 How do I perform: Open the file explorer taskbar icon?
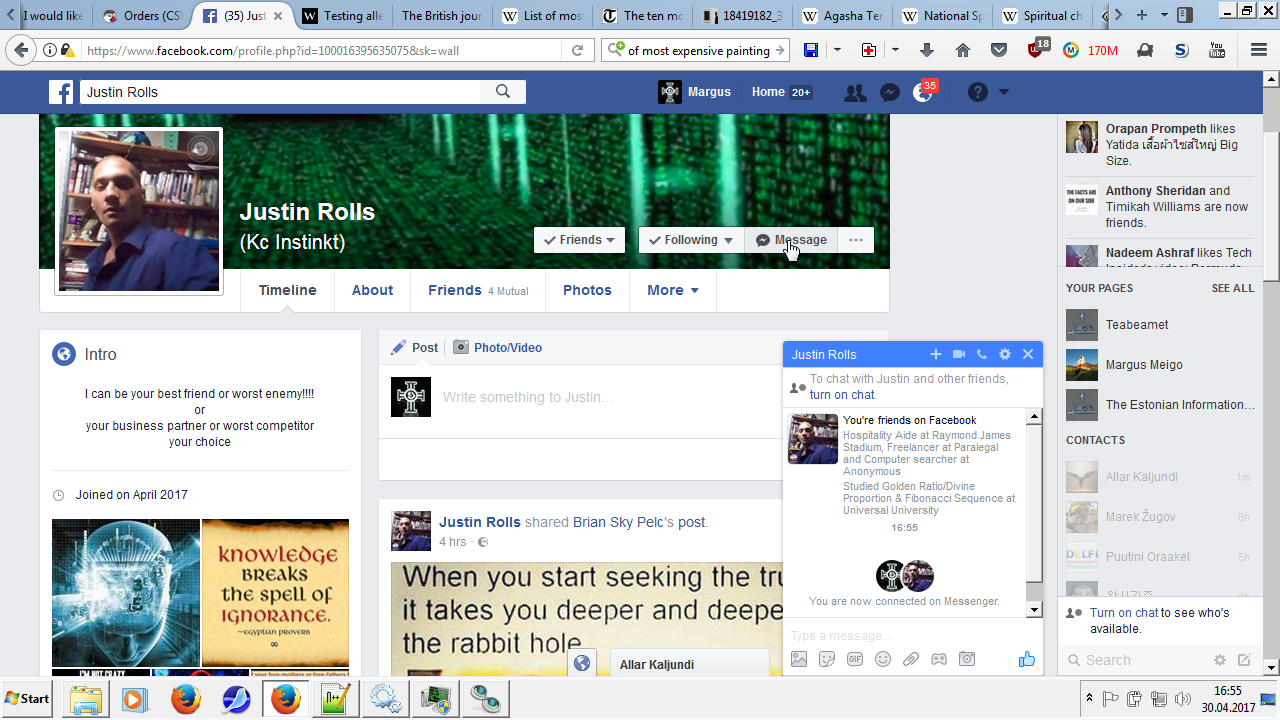85,699
